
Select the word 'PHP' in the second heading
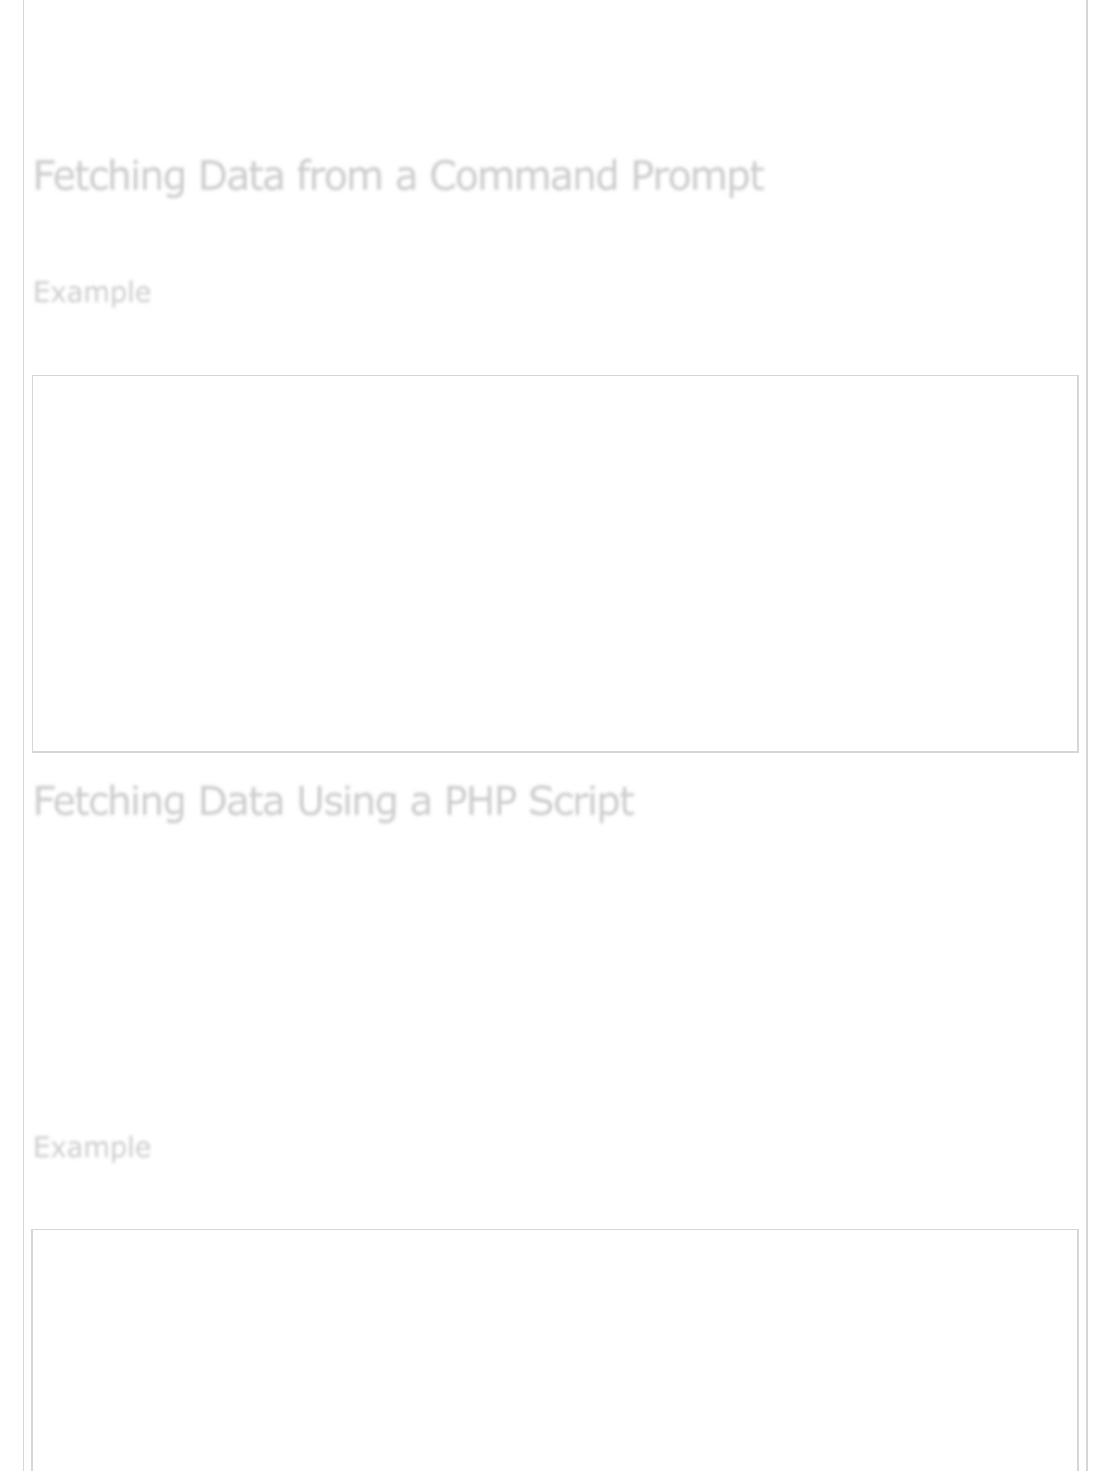[479, 801]
